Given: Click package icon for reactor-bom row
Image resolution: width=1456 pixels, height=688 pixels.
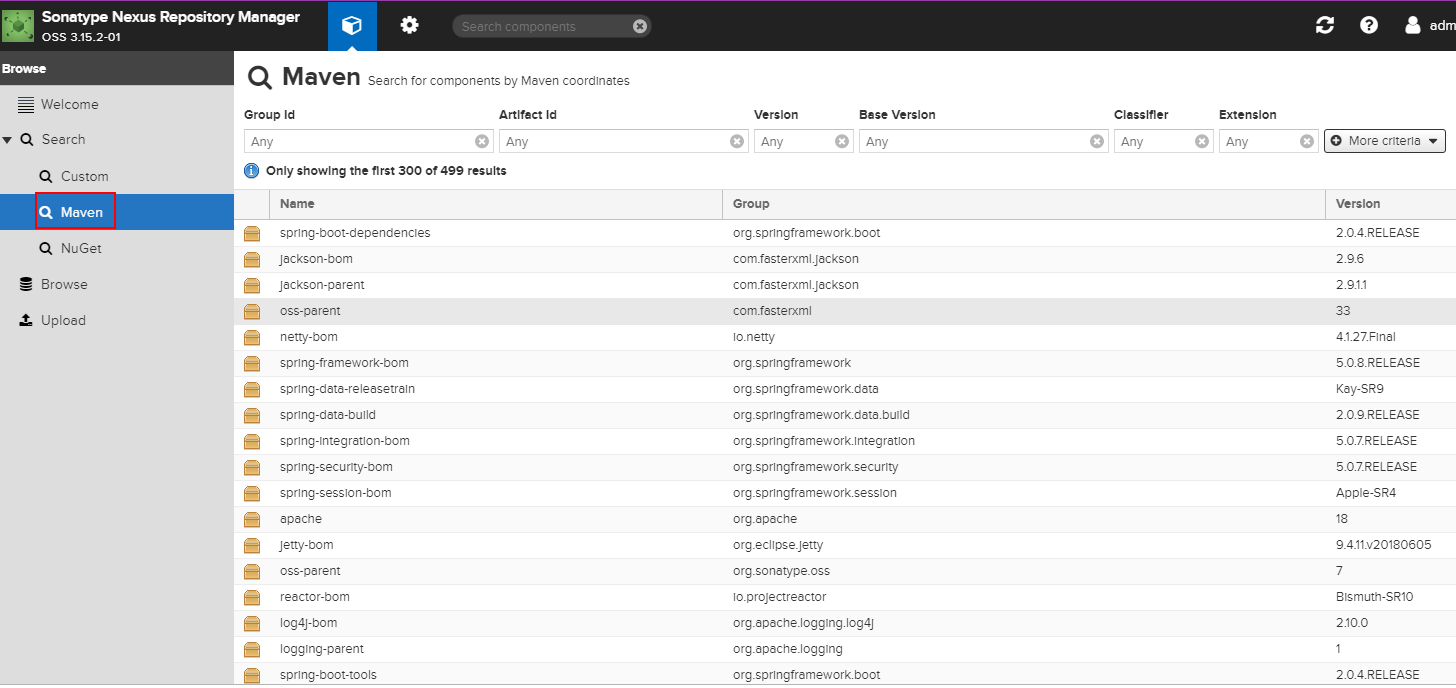Looking at the screenshot, I should [252, 597].
